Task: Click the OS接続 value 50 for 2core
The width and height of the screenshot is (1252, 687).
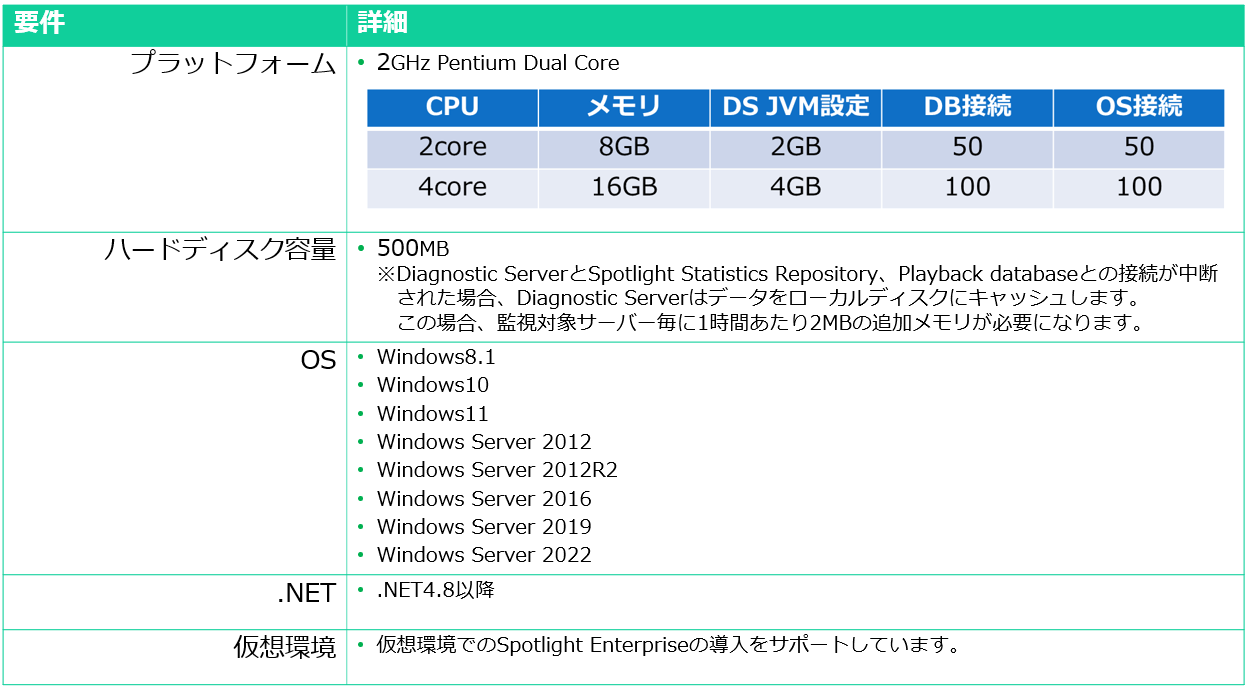Action: (1139, 147)
